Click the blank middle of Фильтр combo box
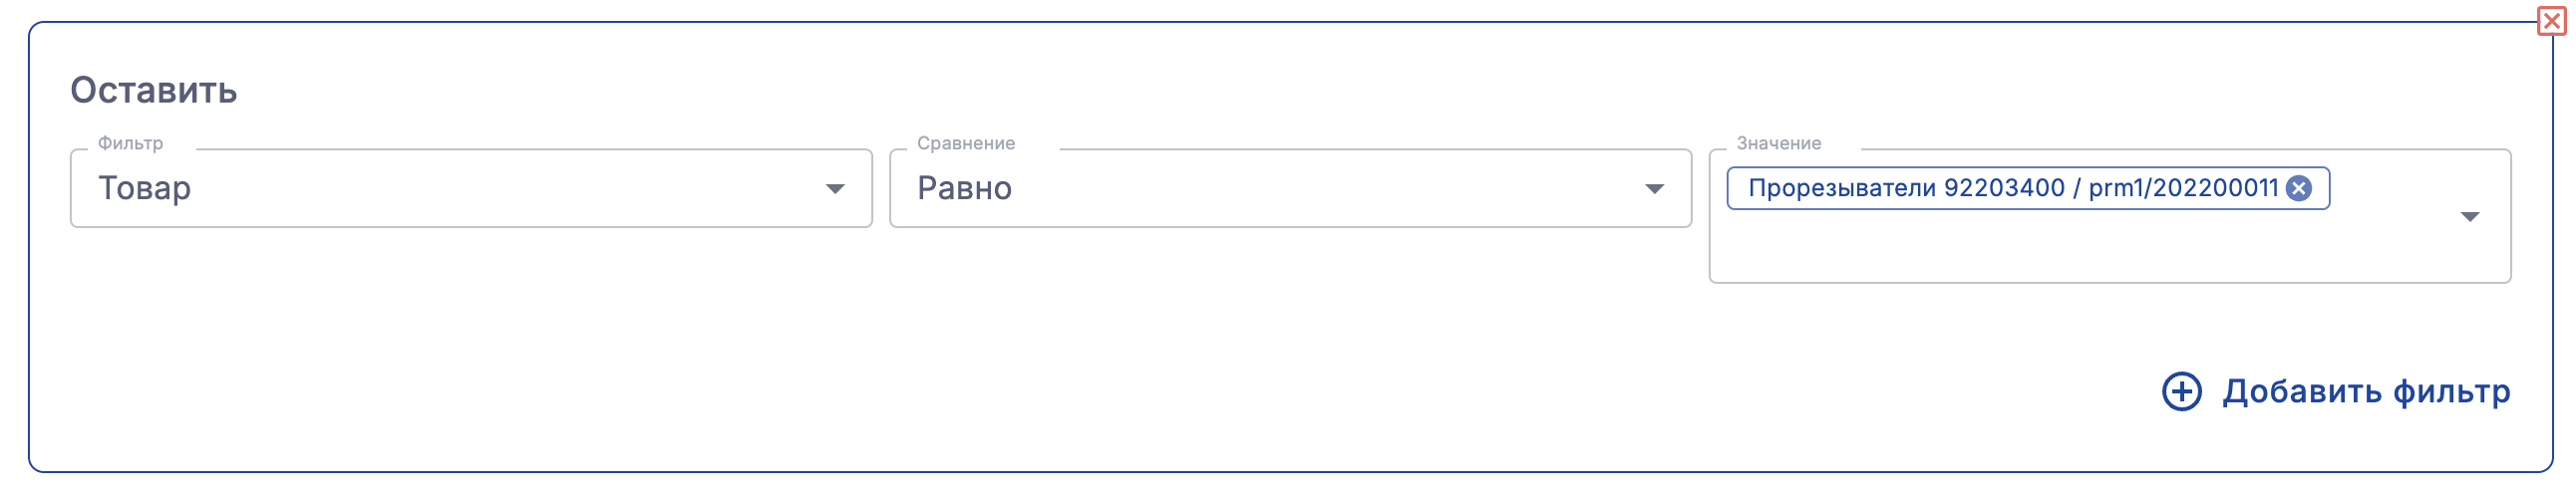The width and height of the screenshot is (2576, 496). (x=500, y=188)
